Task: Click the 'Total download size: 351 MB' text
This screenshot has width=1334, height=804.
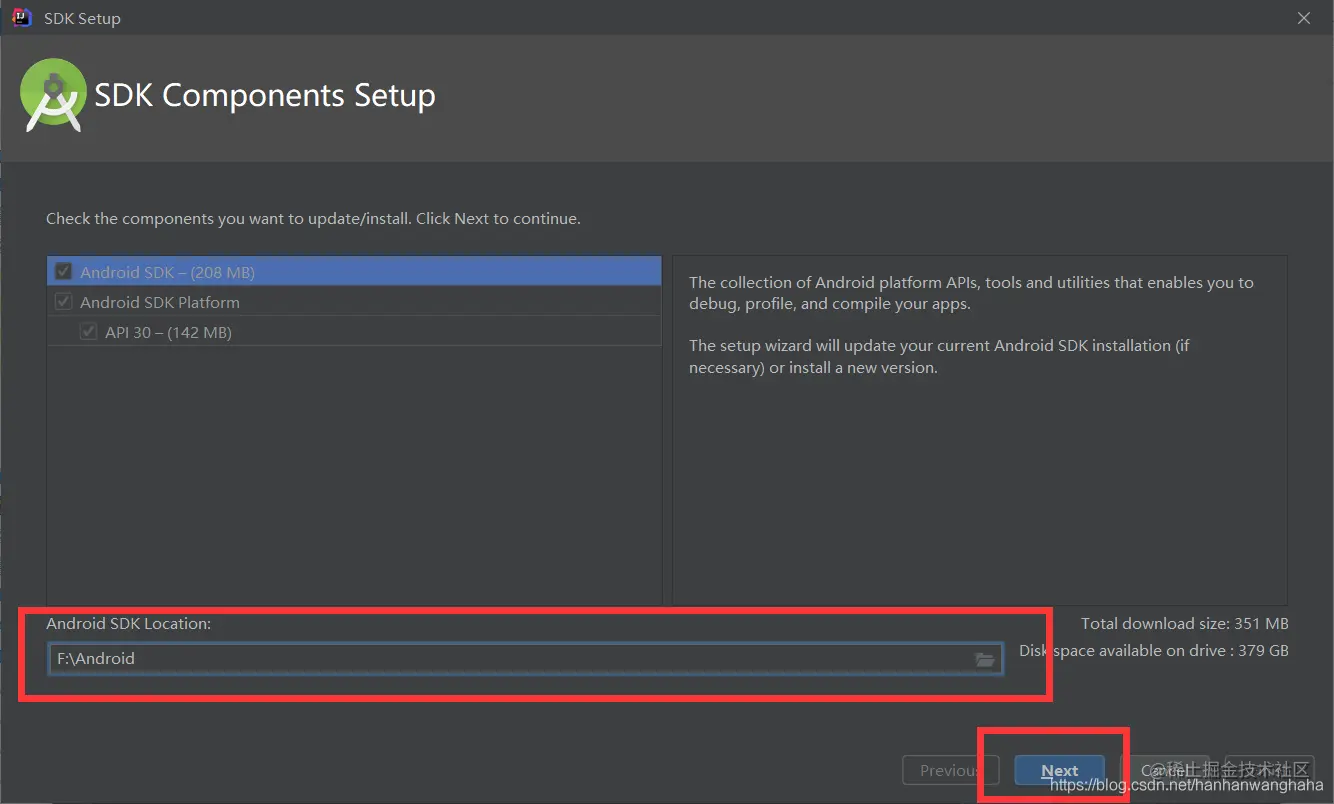Action: tap(1184, 623)
